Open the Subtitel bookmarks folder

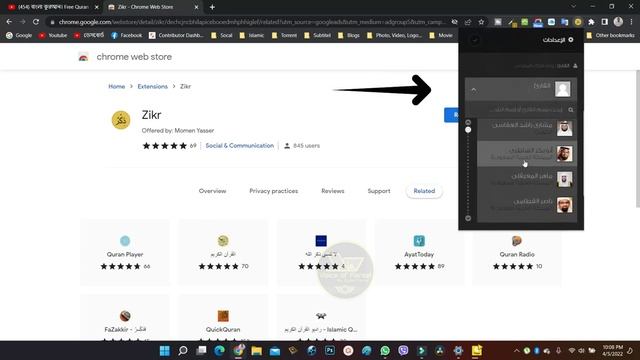pos(318,36)
